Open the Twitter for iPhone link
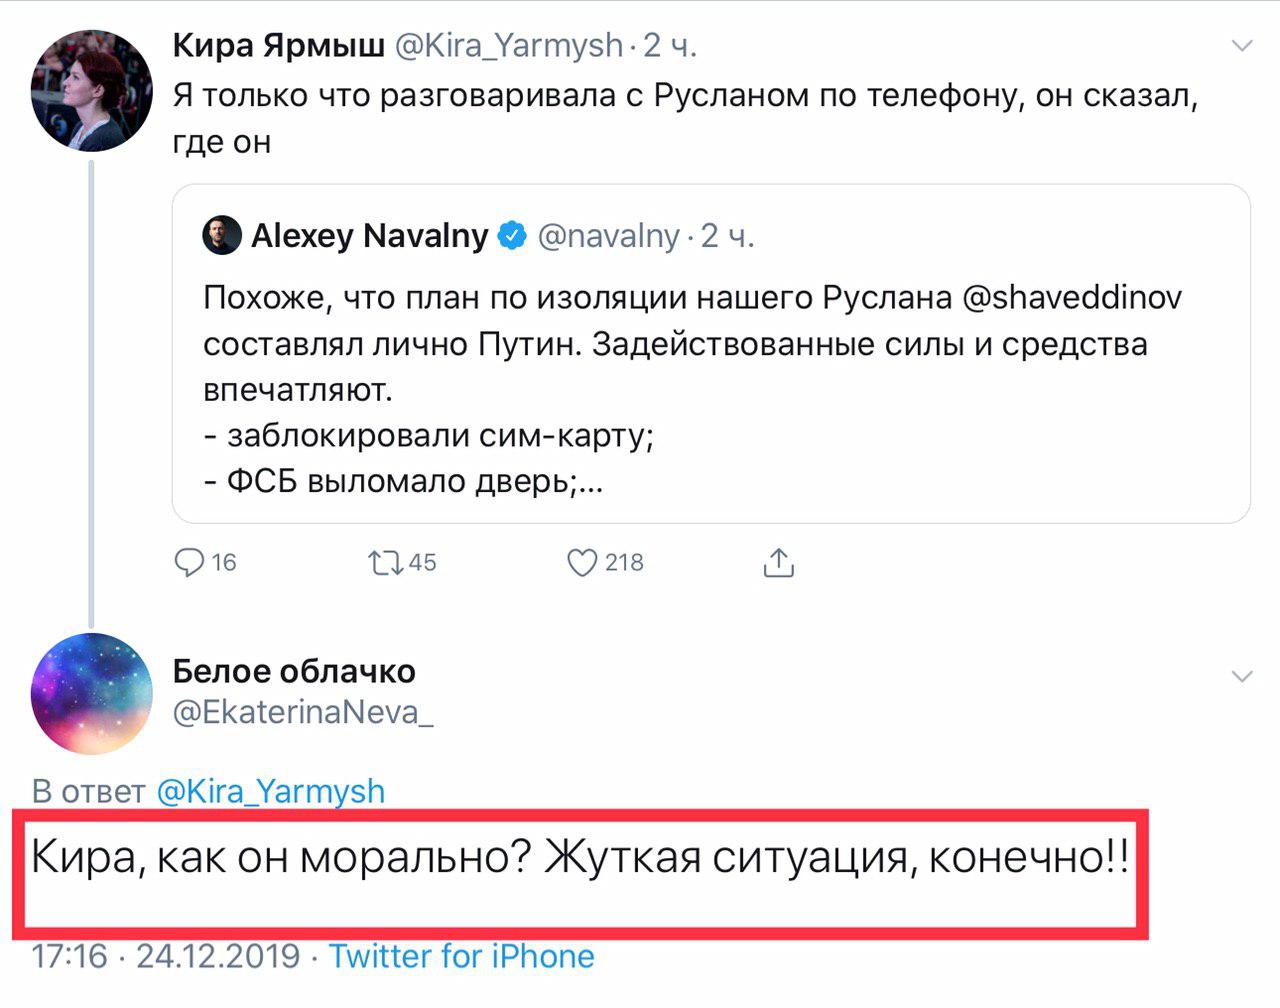This screenshot has width=1280, height=1008. (x=462, y=956)
